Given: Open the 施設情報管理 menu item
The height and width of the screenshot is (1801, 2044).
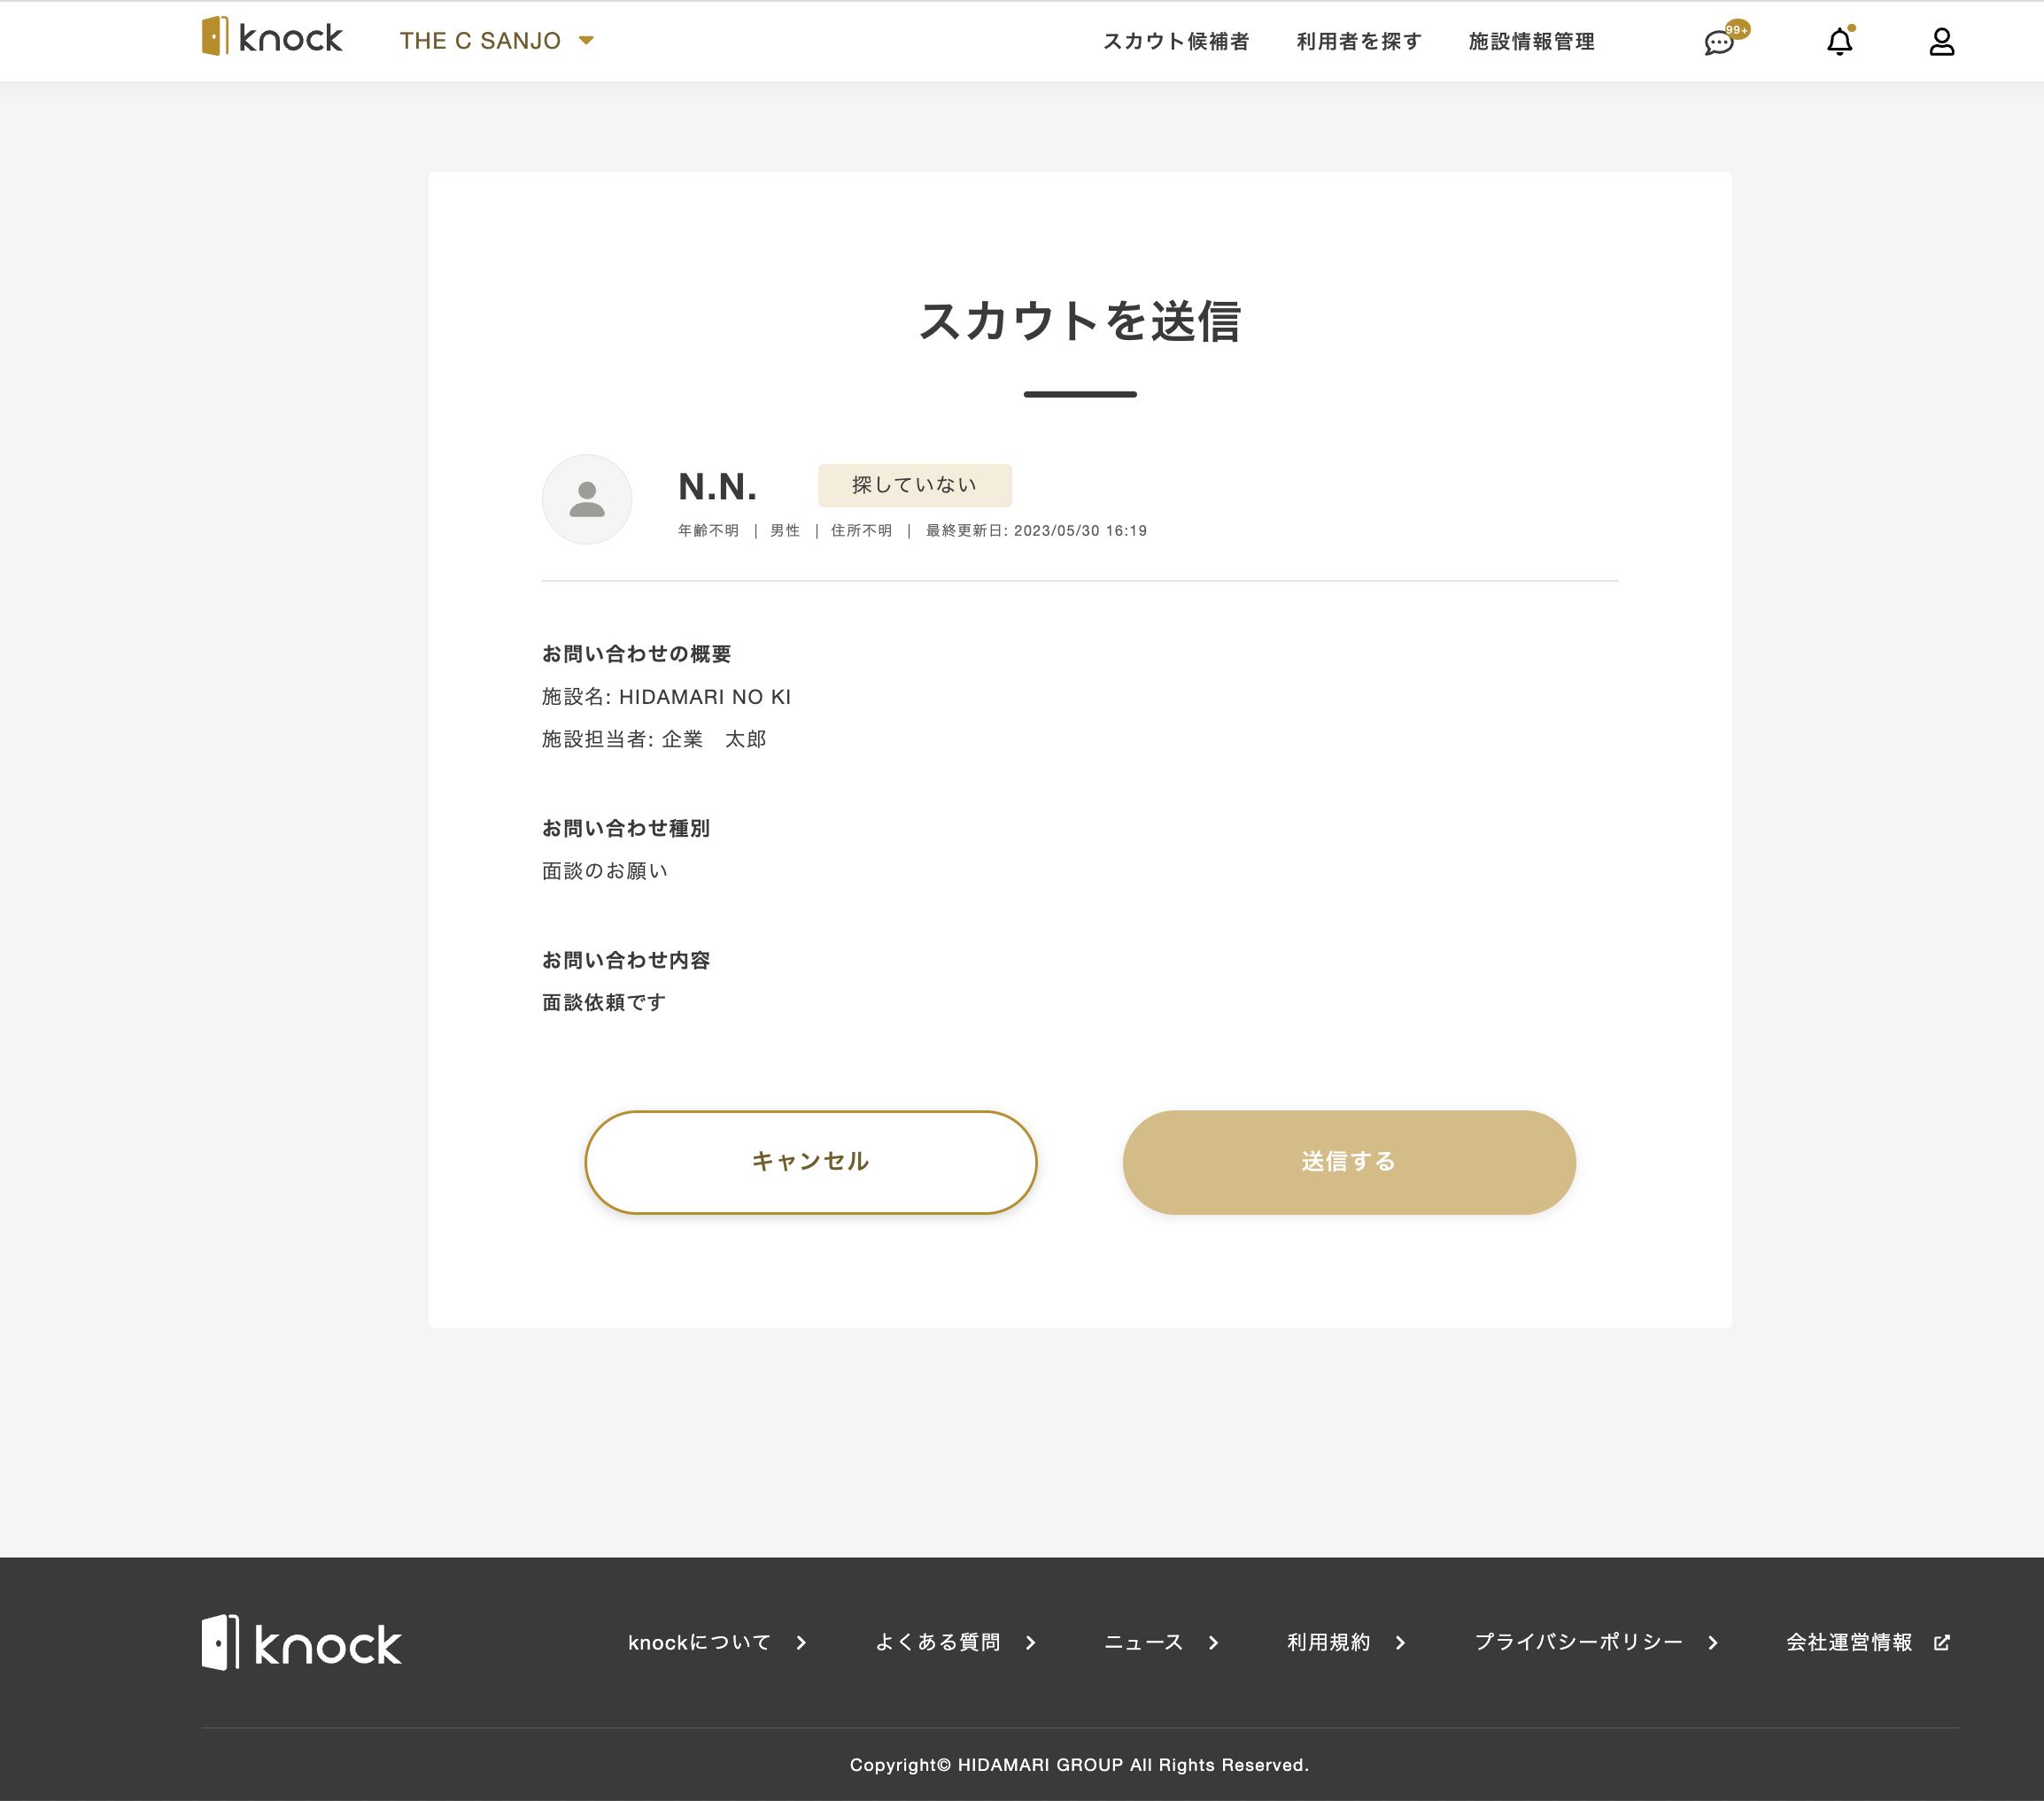Looking at the screenshot, I should tap(1531, 41).
